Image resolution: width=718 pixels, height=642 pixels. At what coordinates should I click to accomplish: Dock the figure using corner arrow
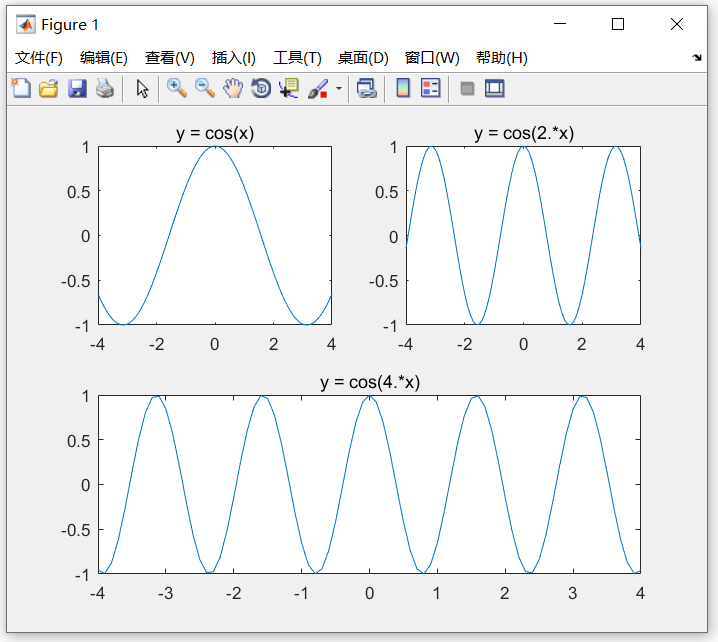point(697,57)
